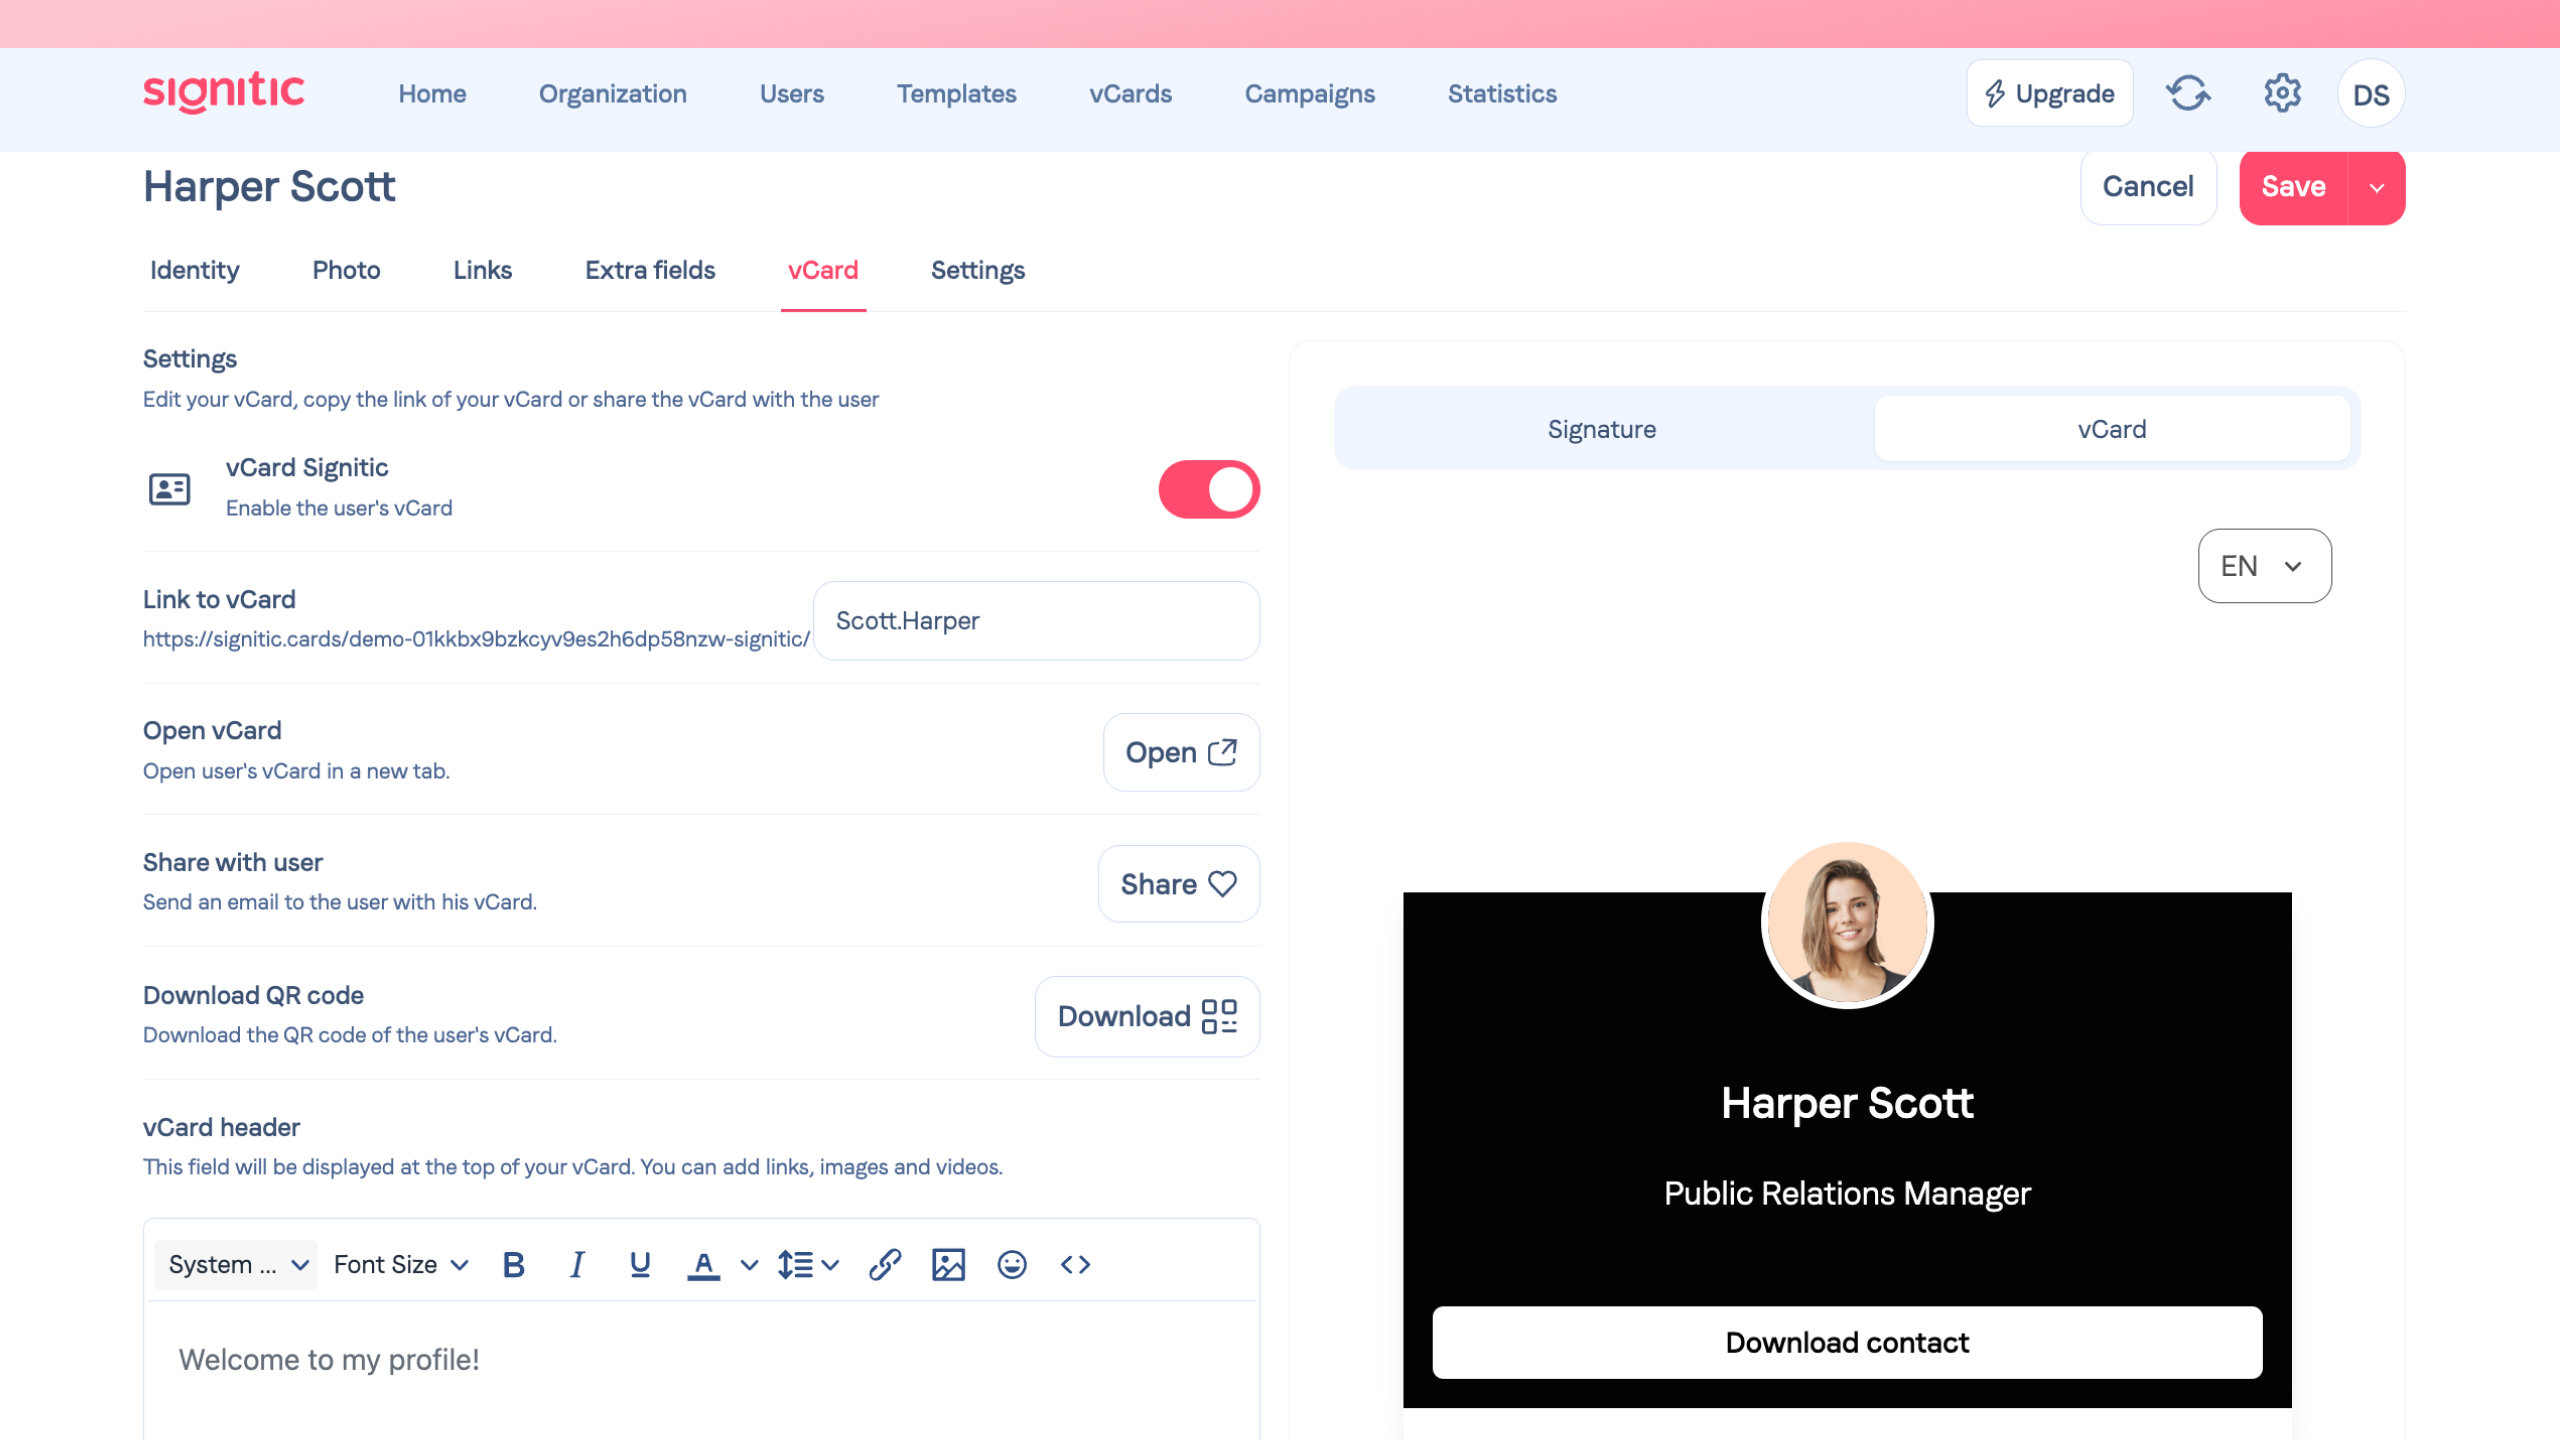The image size is (2560, 1440).
Task: Click the Bold formatting icon
Action: pos(514,1265)
